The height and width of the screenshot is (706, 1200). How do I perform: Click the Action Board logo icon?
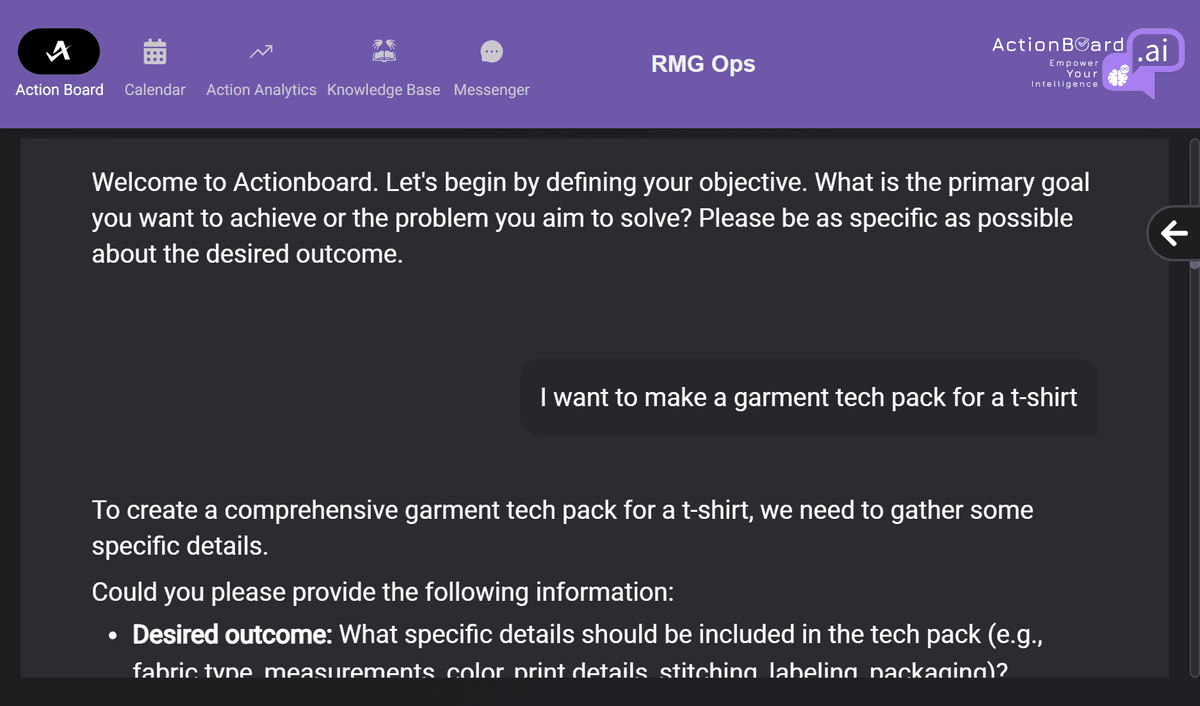click(x=59, y=51)
